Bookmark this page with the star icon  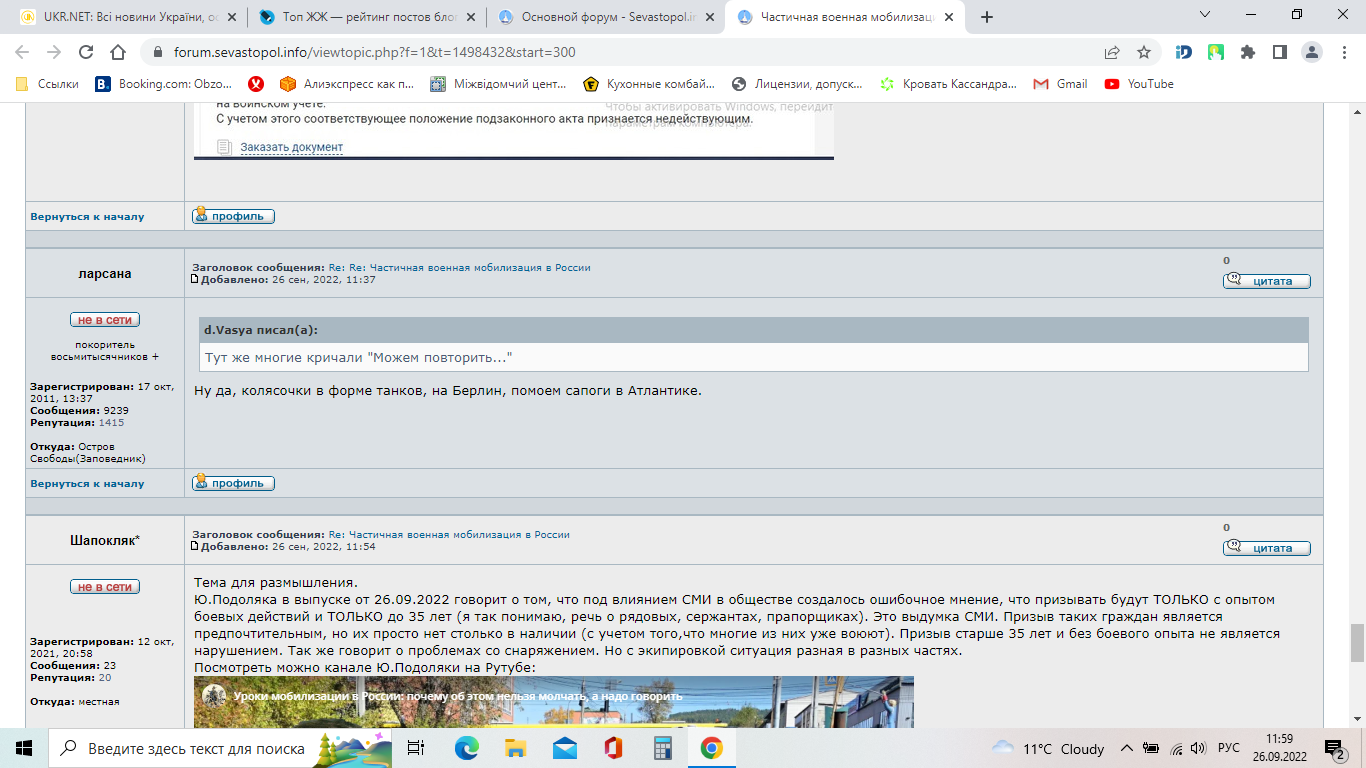(x=1144, y=52)
